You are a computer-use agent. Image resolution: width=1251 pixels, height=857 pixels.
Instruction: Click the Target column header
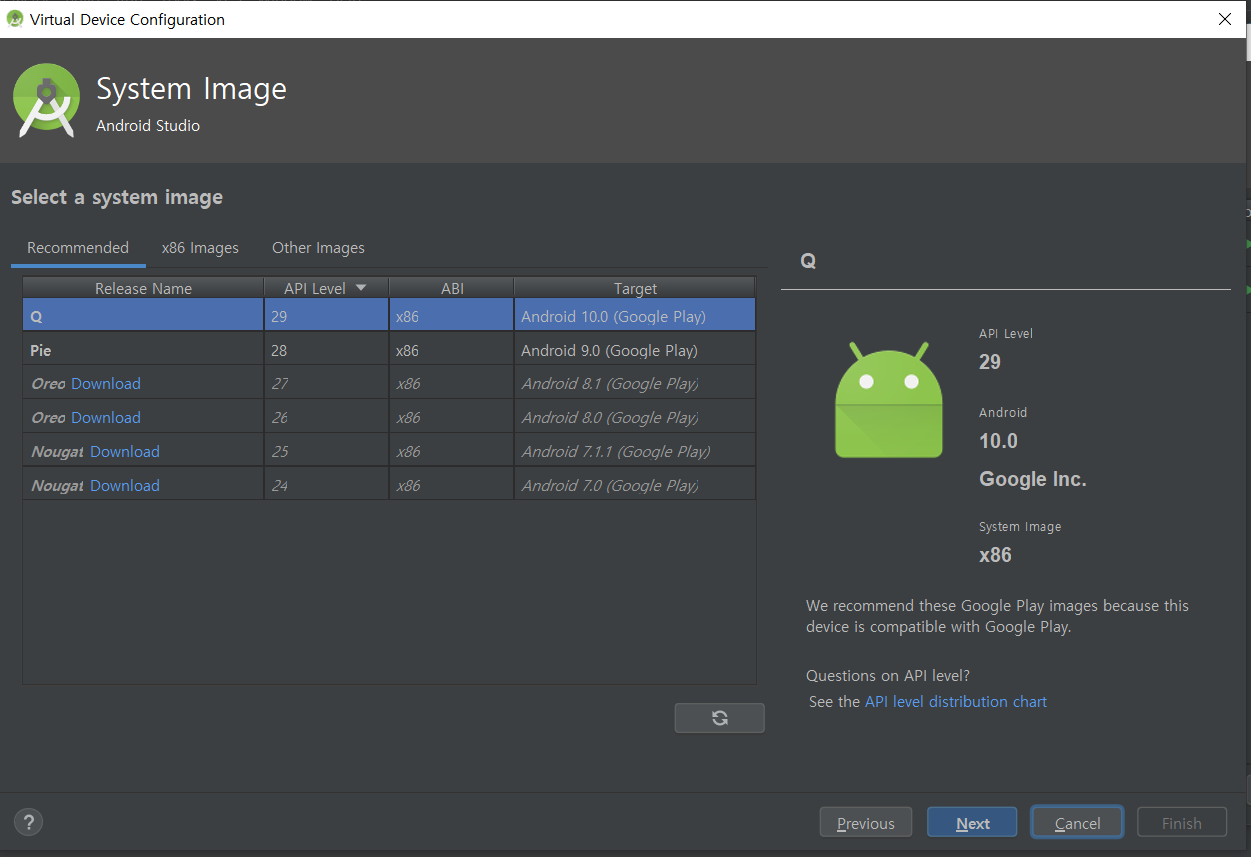point(635,288)
